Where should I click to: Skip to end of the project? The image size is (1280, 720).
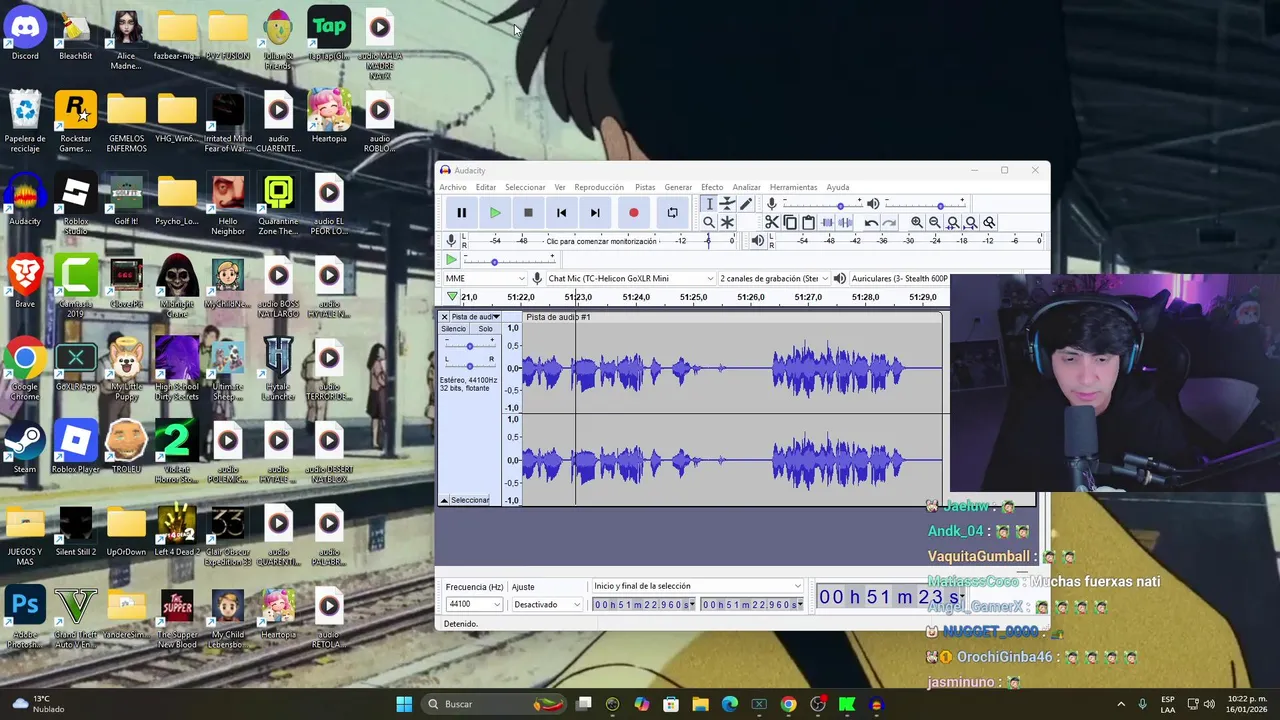[595, 212]
